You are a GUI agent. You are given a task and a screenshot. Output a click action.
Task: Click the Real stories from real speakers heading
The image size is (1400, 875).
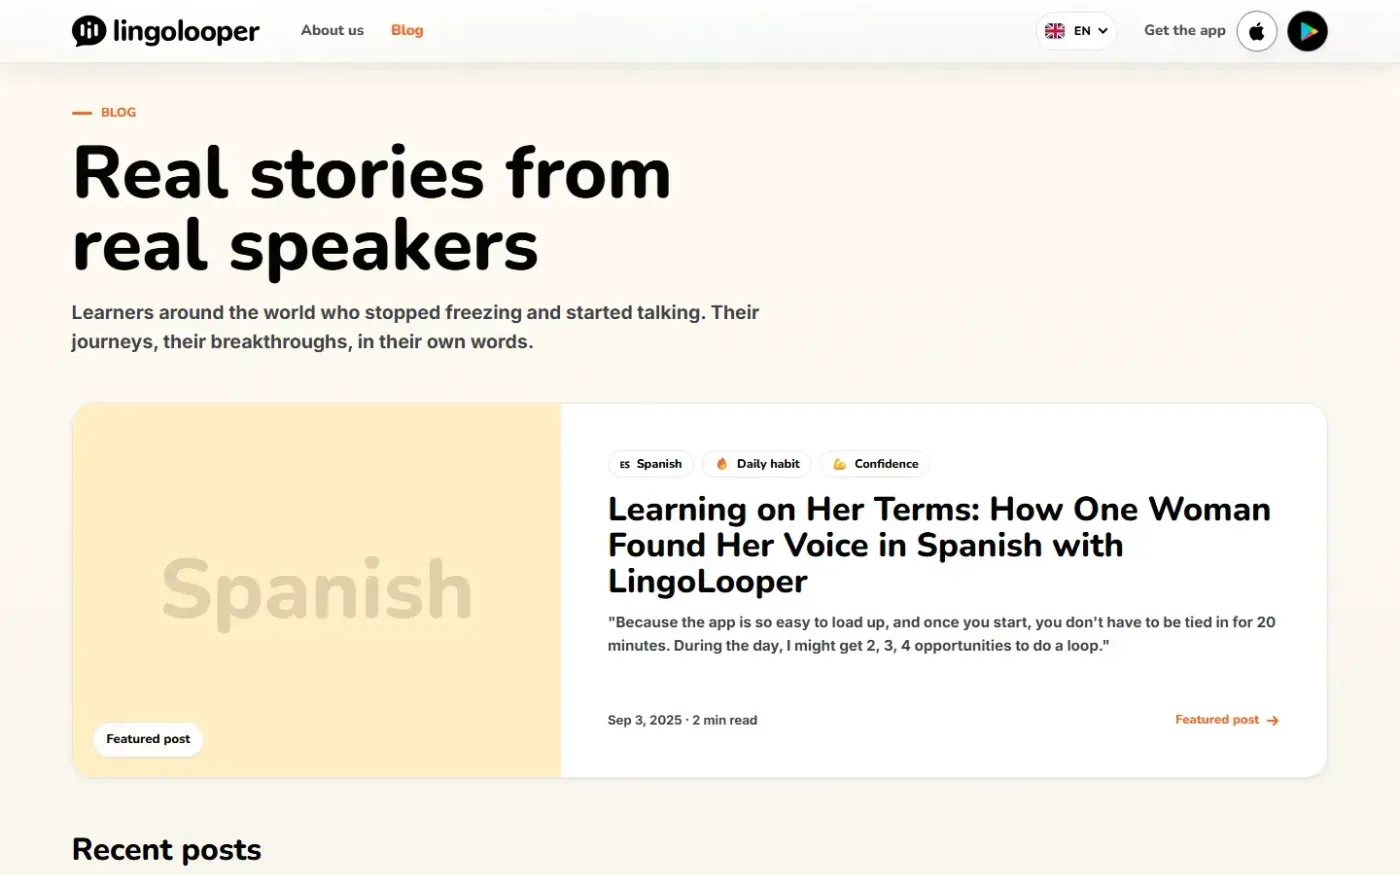[372, 209]
